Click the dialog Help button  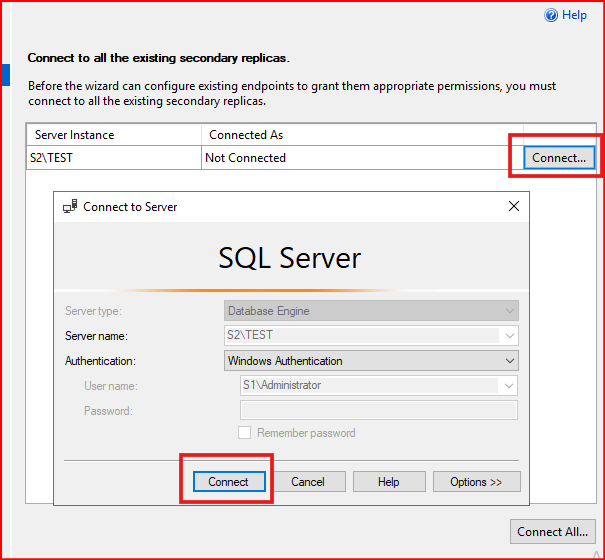coord(389,482)
